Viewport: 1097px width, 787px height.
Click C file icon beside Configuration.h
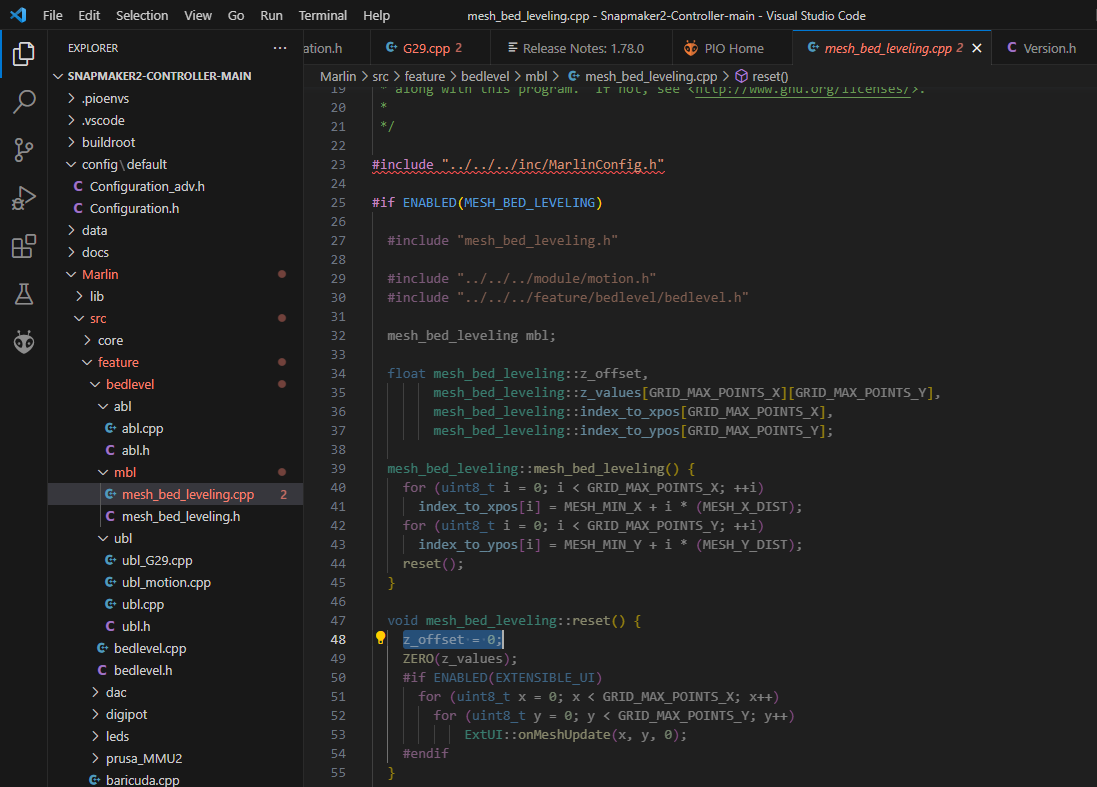pos(78,208)
